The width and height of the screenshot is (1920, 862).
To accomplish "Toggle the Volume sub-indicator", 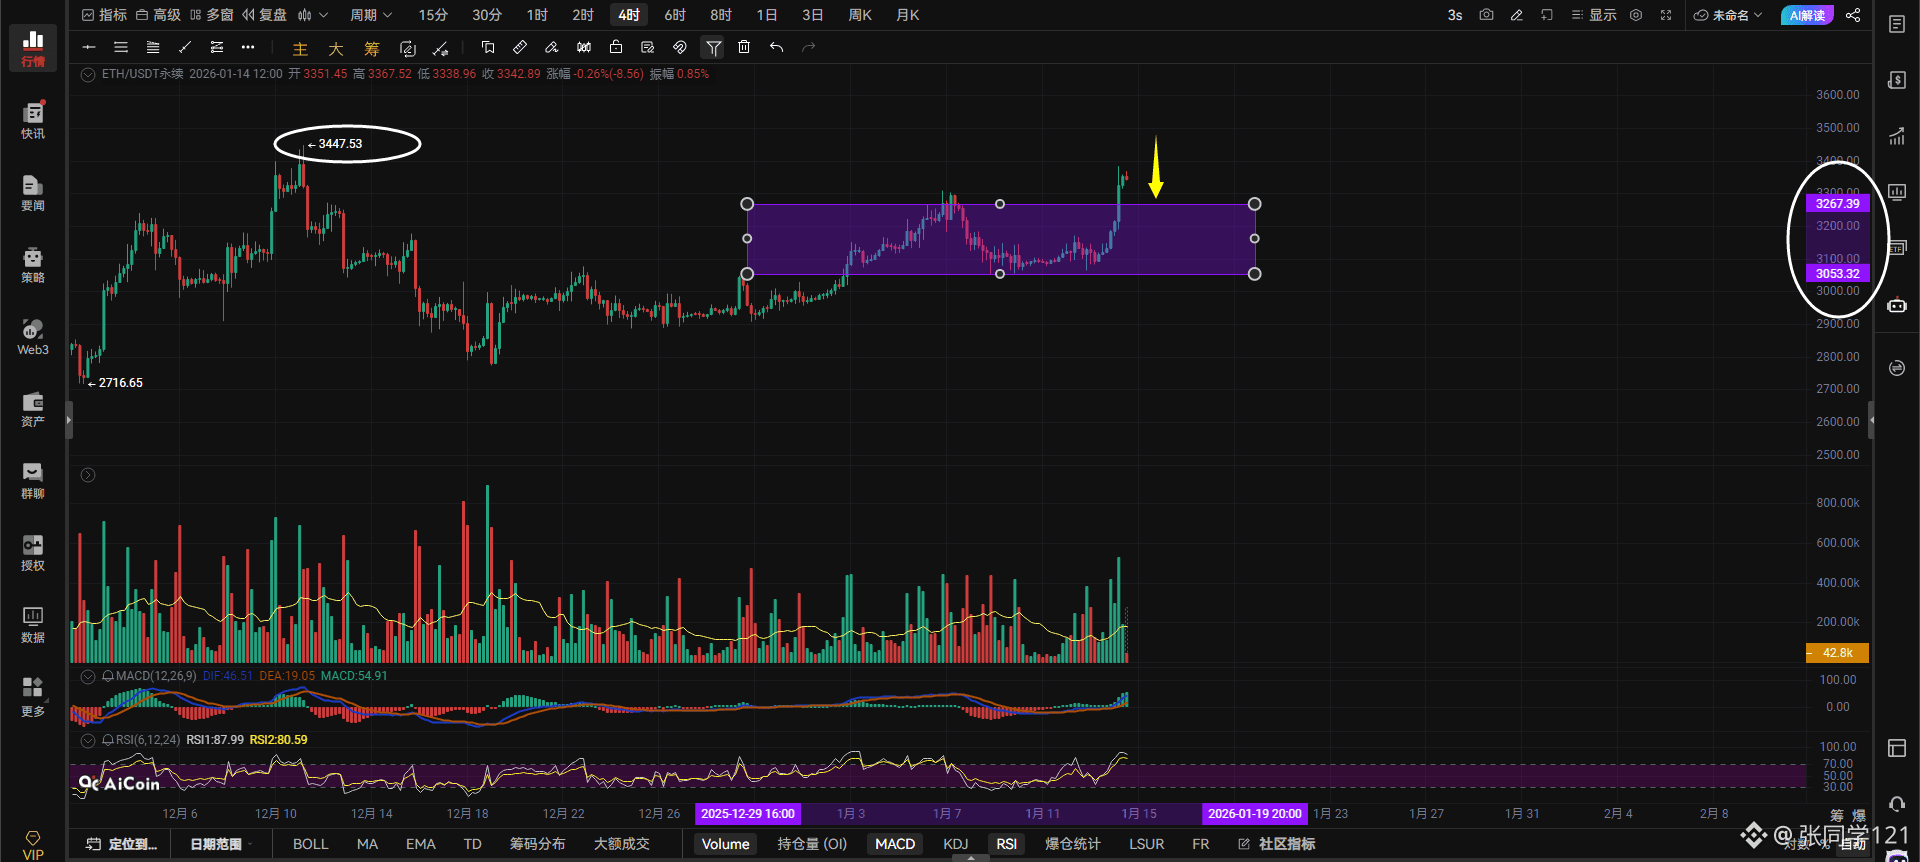I will click(725, 844).
